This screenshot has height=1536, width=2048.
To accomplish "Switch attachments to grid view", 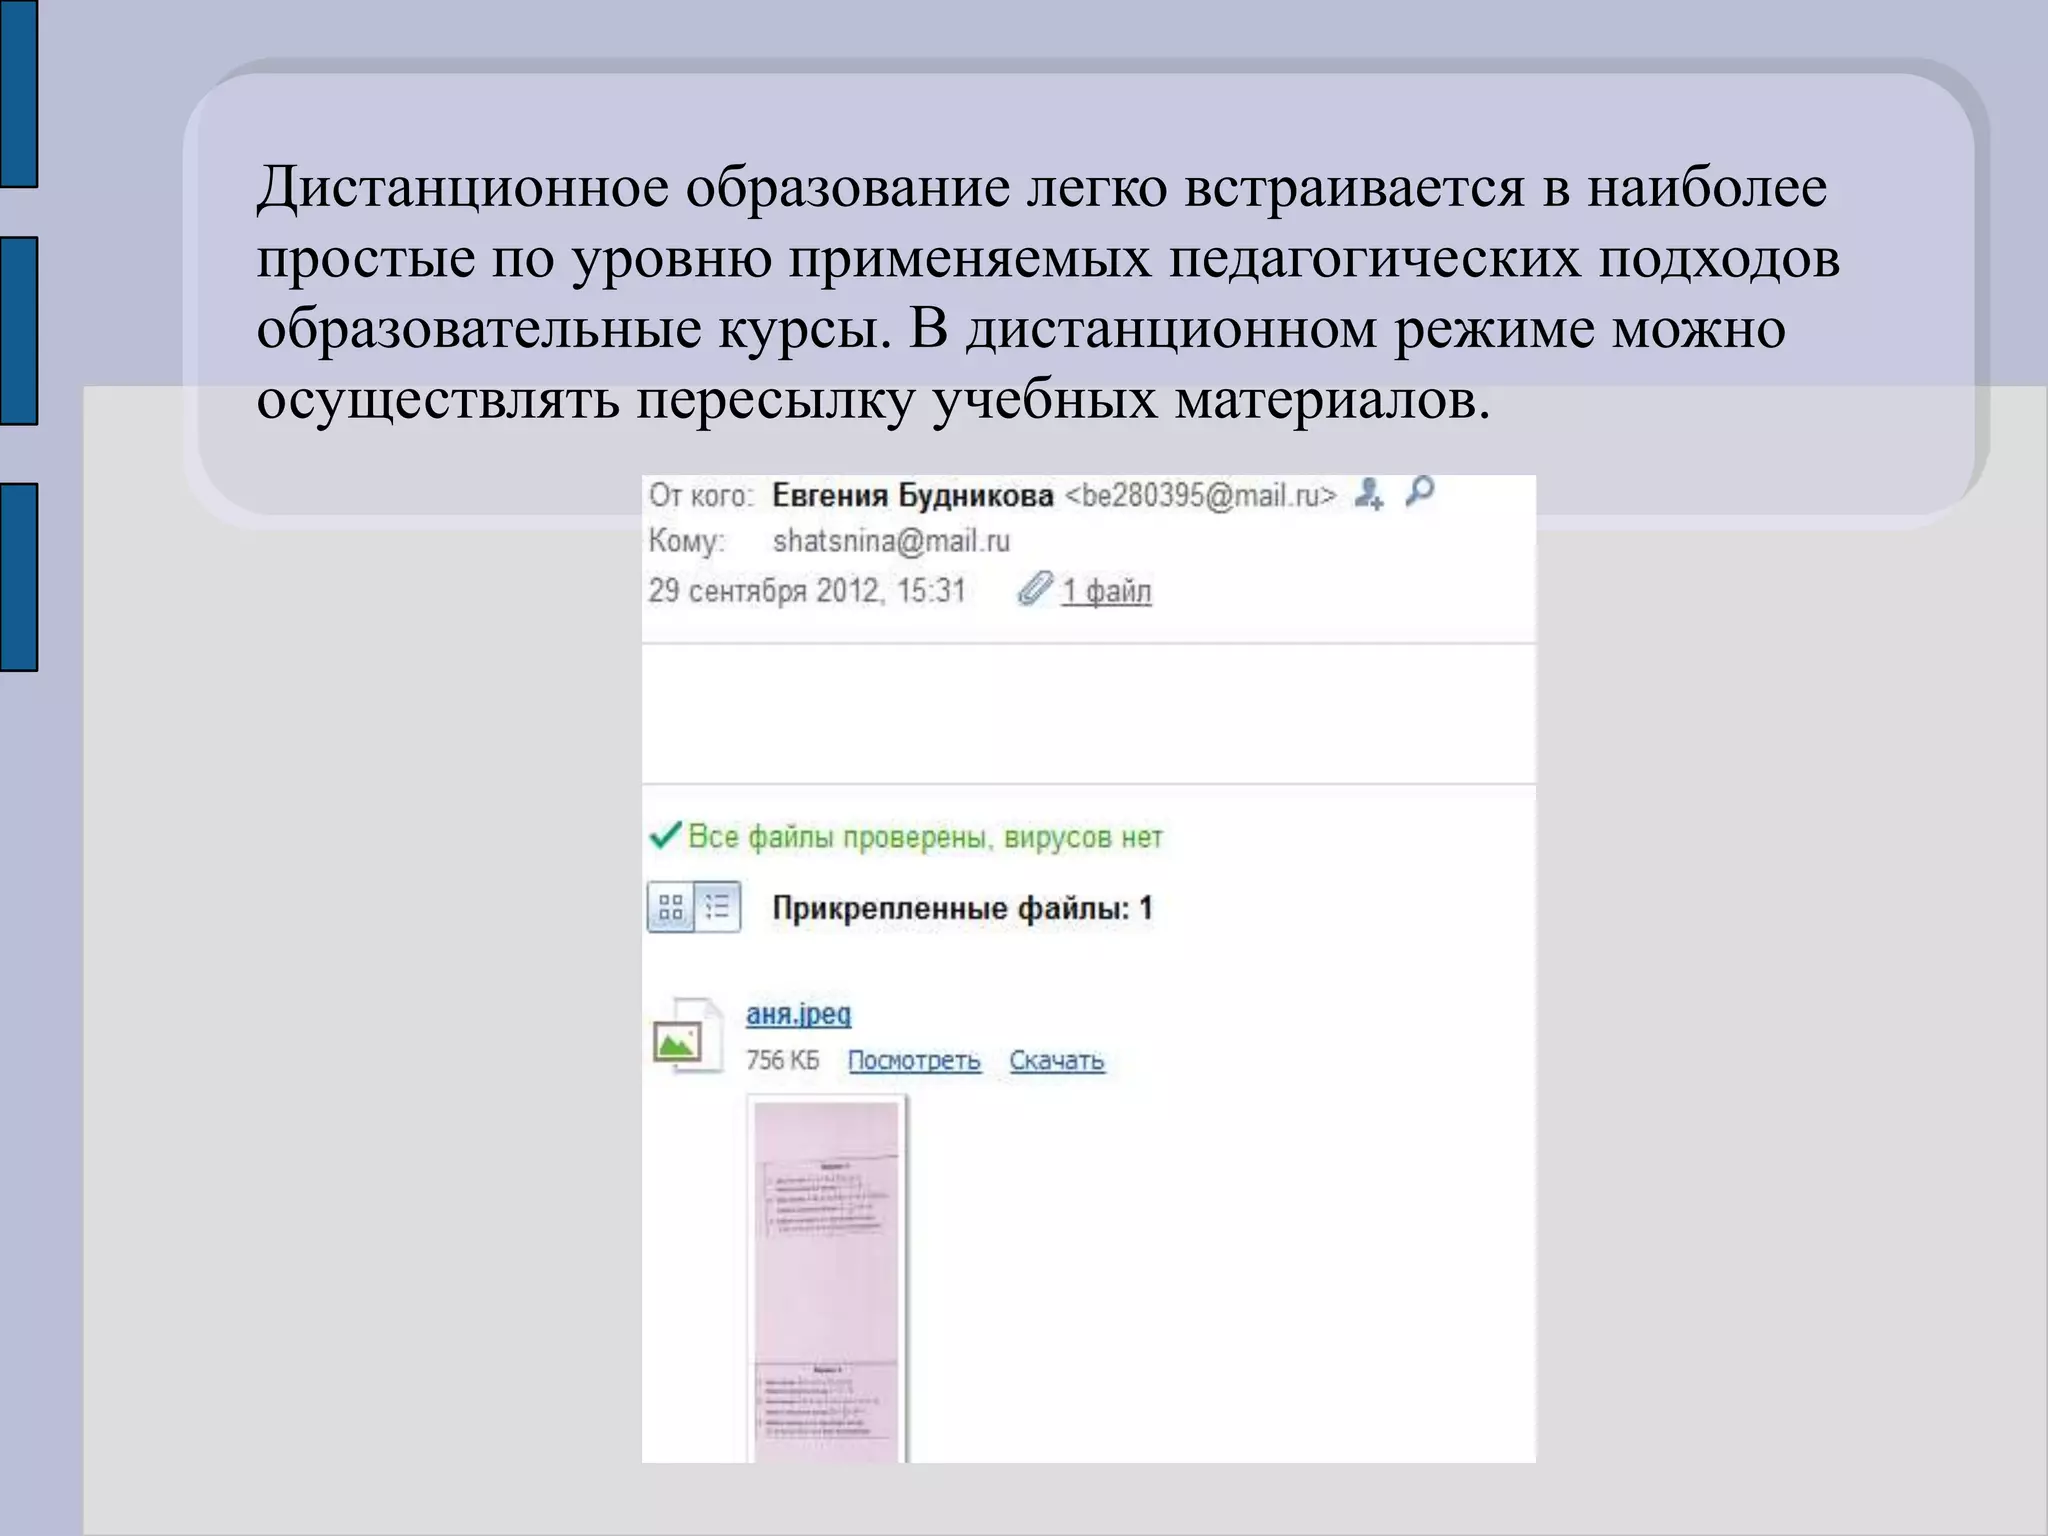I will (671, 907).
